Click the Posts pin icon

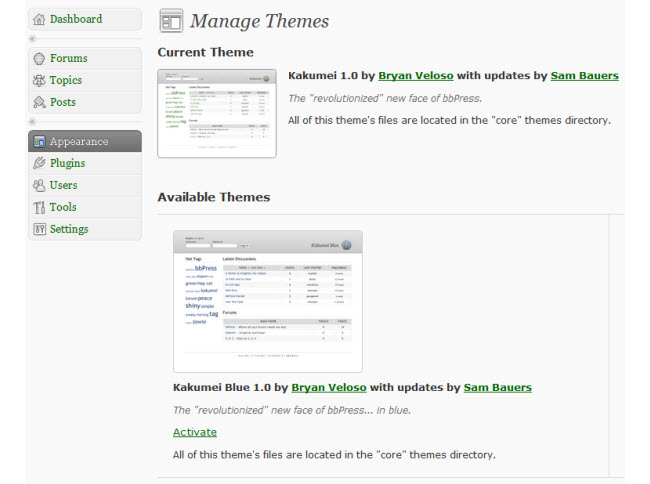click(x=39, y=102)
